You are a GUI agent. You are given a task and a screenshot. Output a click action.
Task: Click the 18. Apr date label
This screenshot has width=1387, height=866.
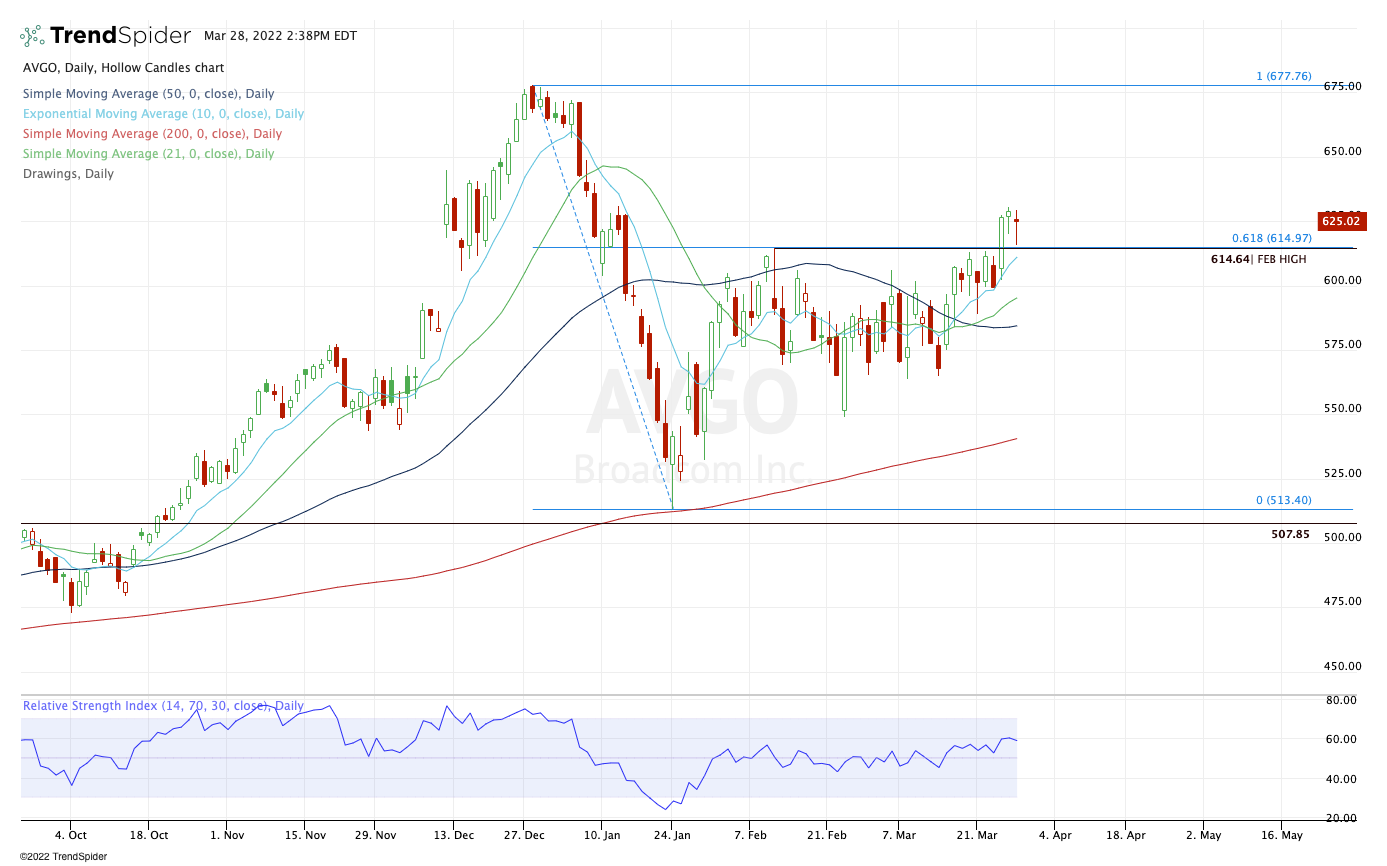(1127, 834)
